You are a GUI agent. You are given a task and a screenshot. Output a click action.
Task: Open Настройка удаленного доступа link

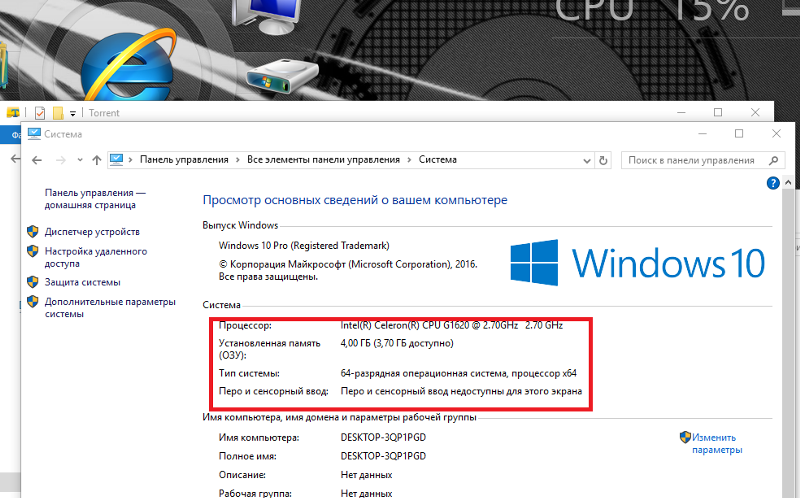click(96, 257)
